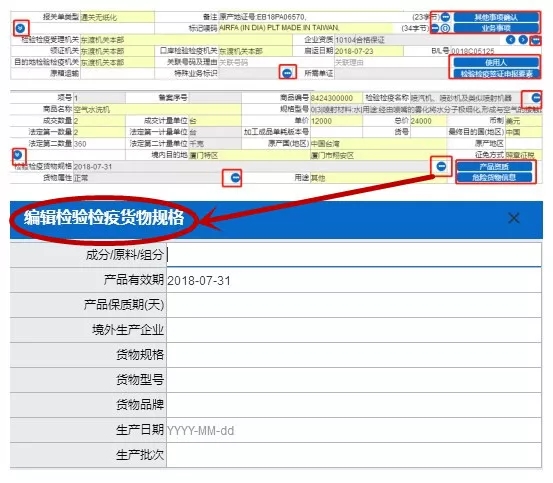
Task: Click ellipsis icon next to 备注 field
Action: click(445, 17)
